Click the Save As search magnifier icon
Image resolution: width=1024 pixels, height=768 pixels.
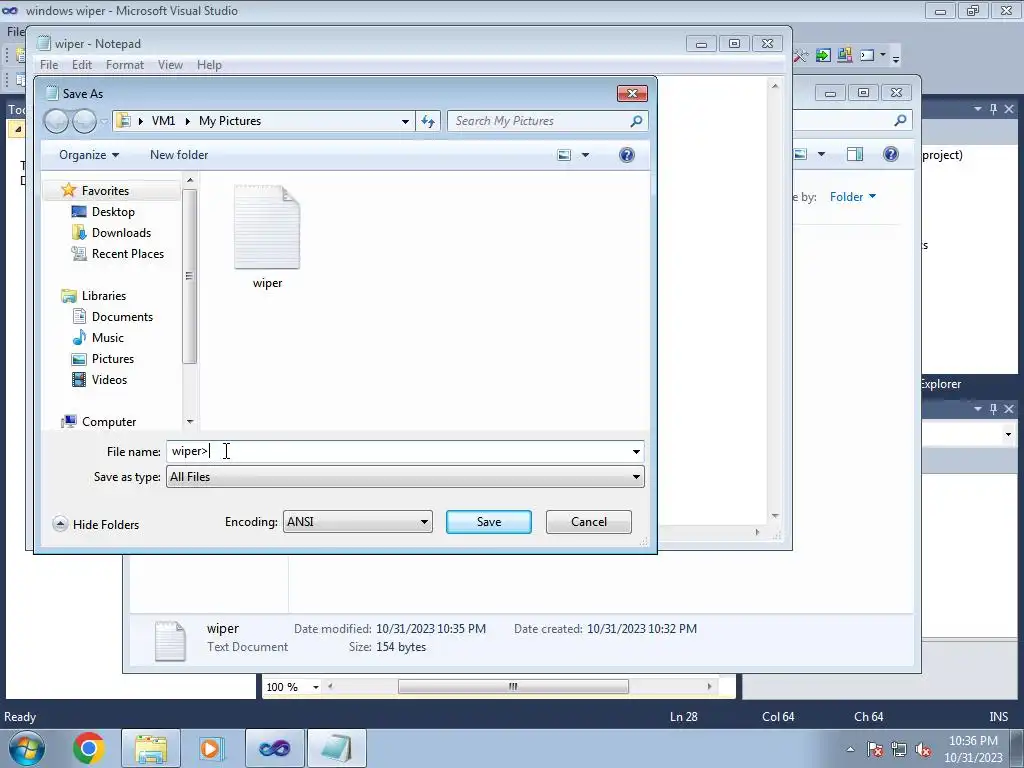[x=636, y=121]
